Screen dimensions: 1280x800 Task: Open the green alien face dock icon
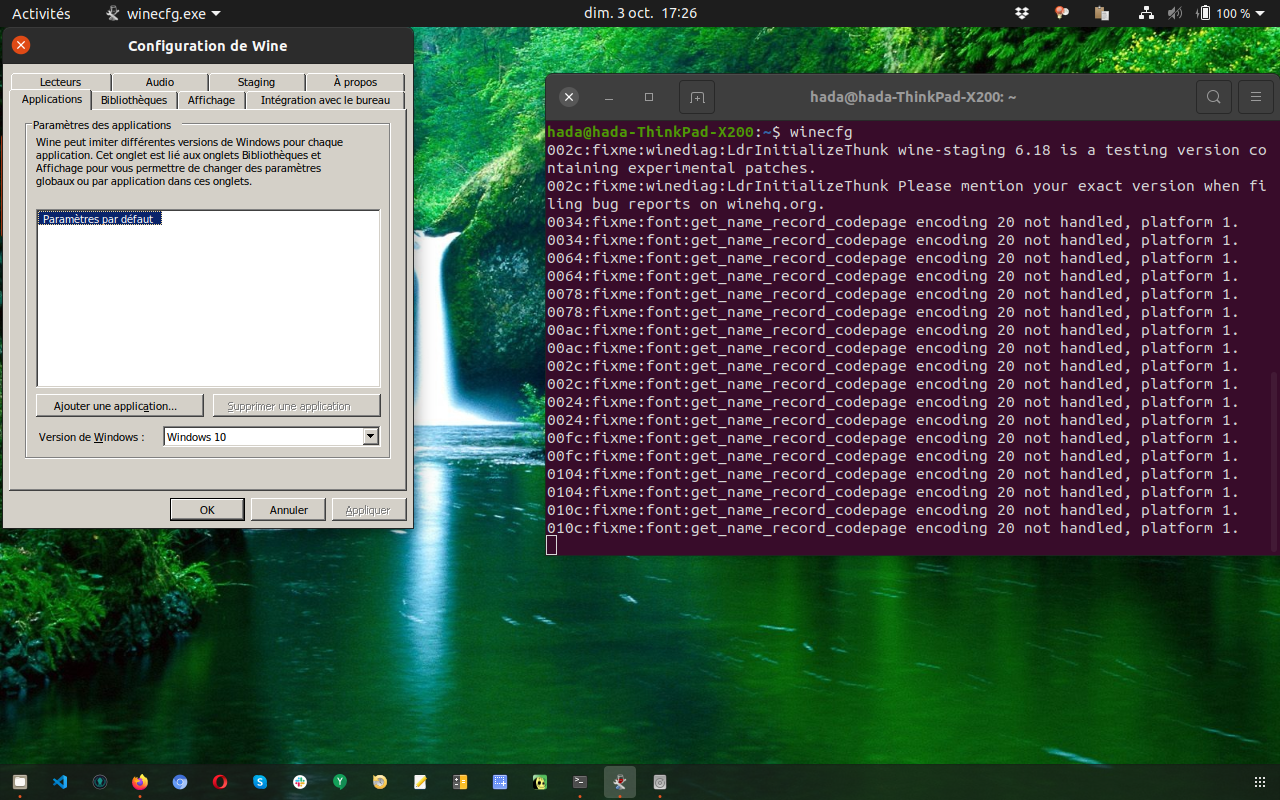coord(540,782)
